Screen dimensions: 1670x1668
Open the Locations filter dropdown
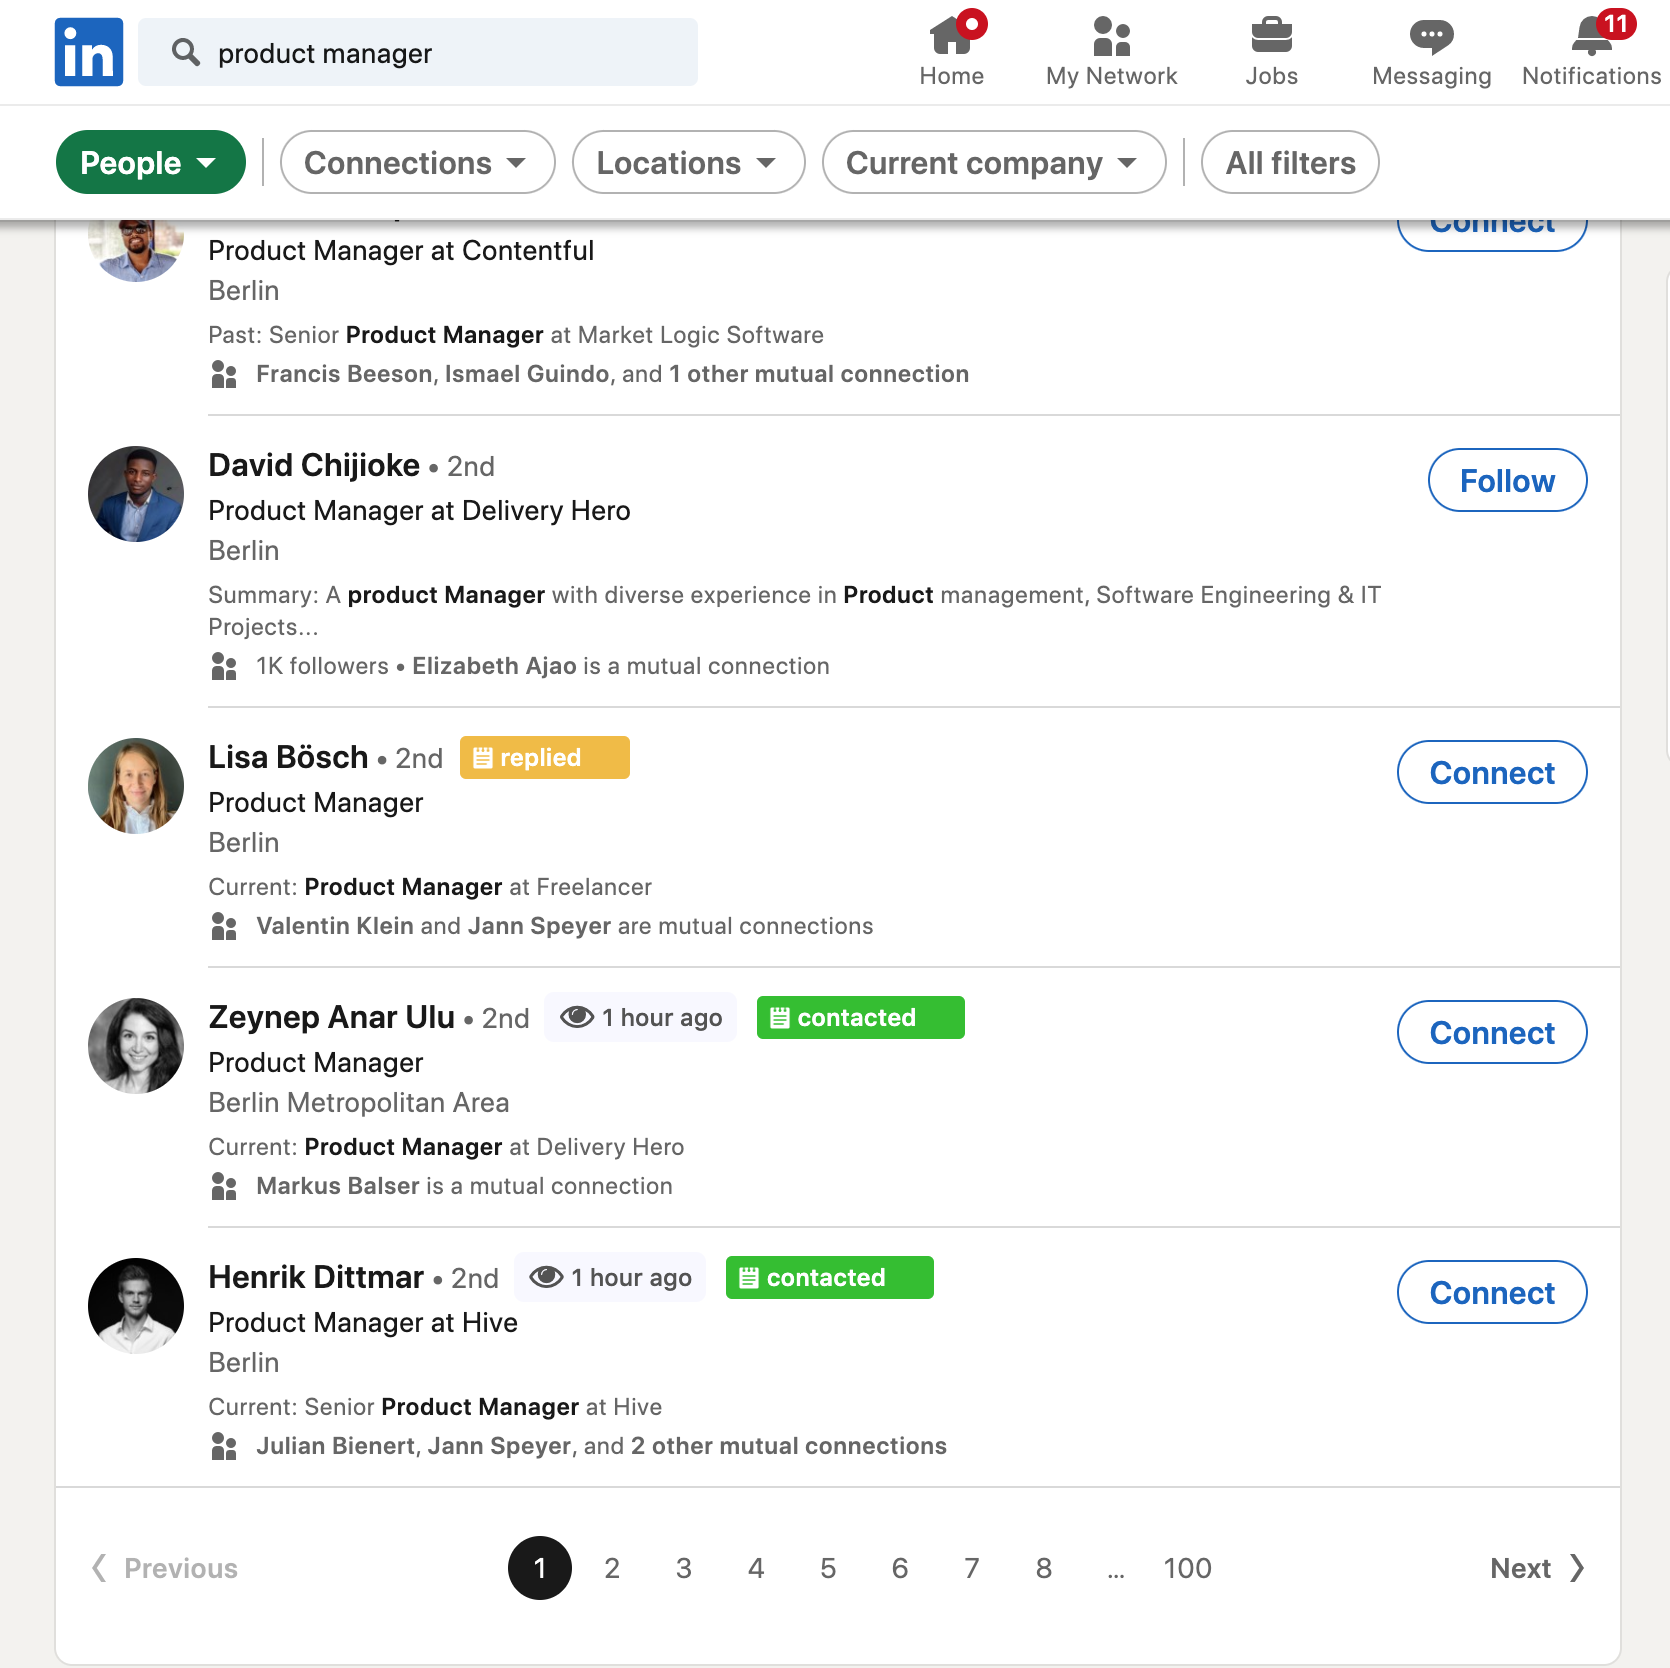(x=688, y=162)
